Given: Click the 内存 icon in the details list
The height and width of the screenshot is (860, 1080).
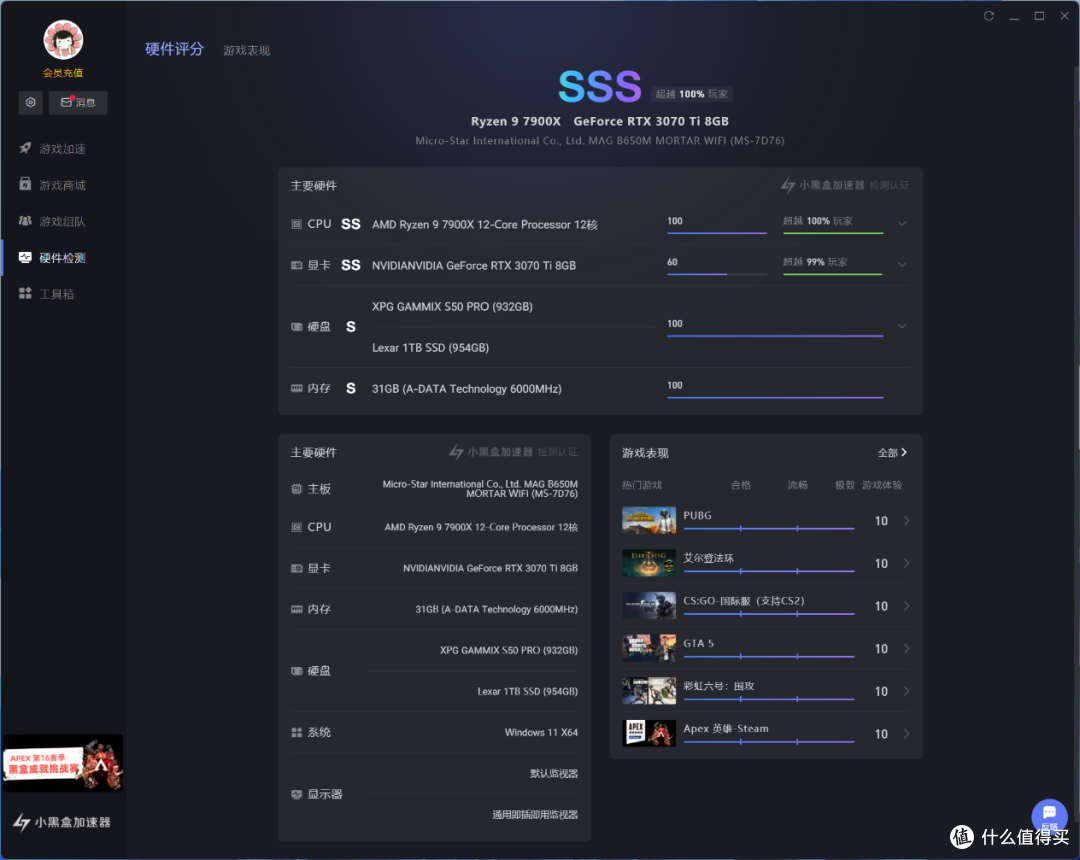Looking at the screenshot, I should [x=297, y=609].
